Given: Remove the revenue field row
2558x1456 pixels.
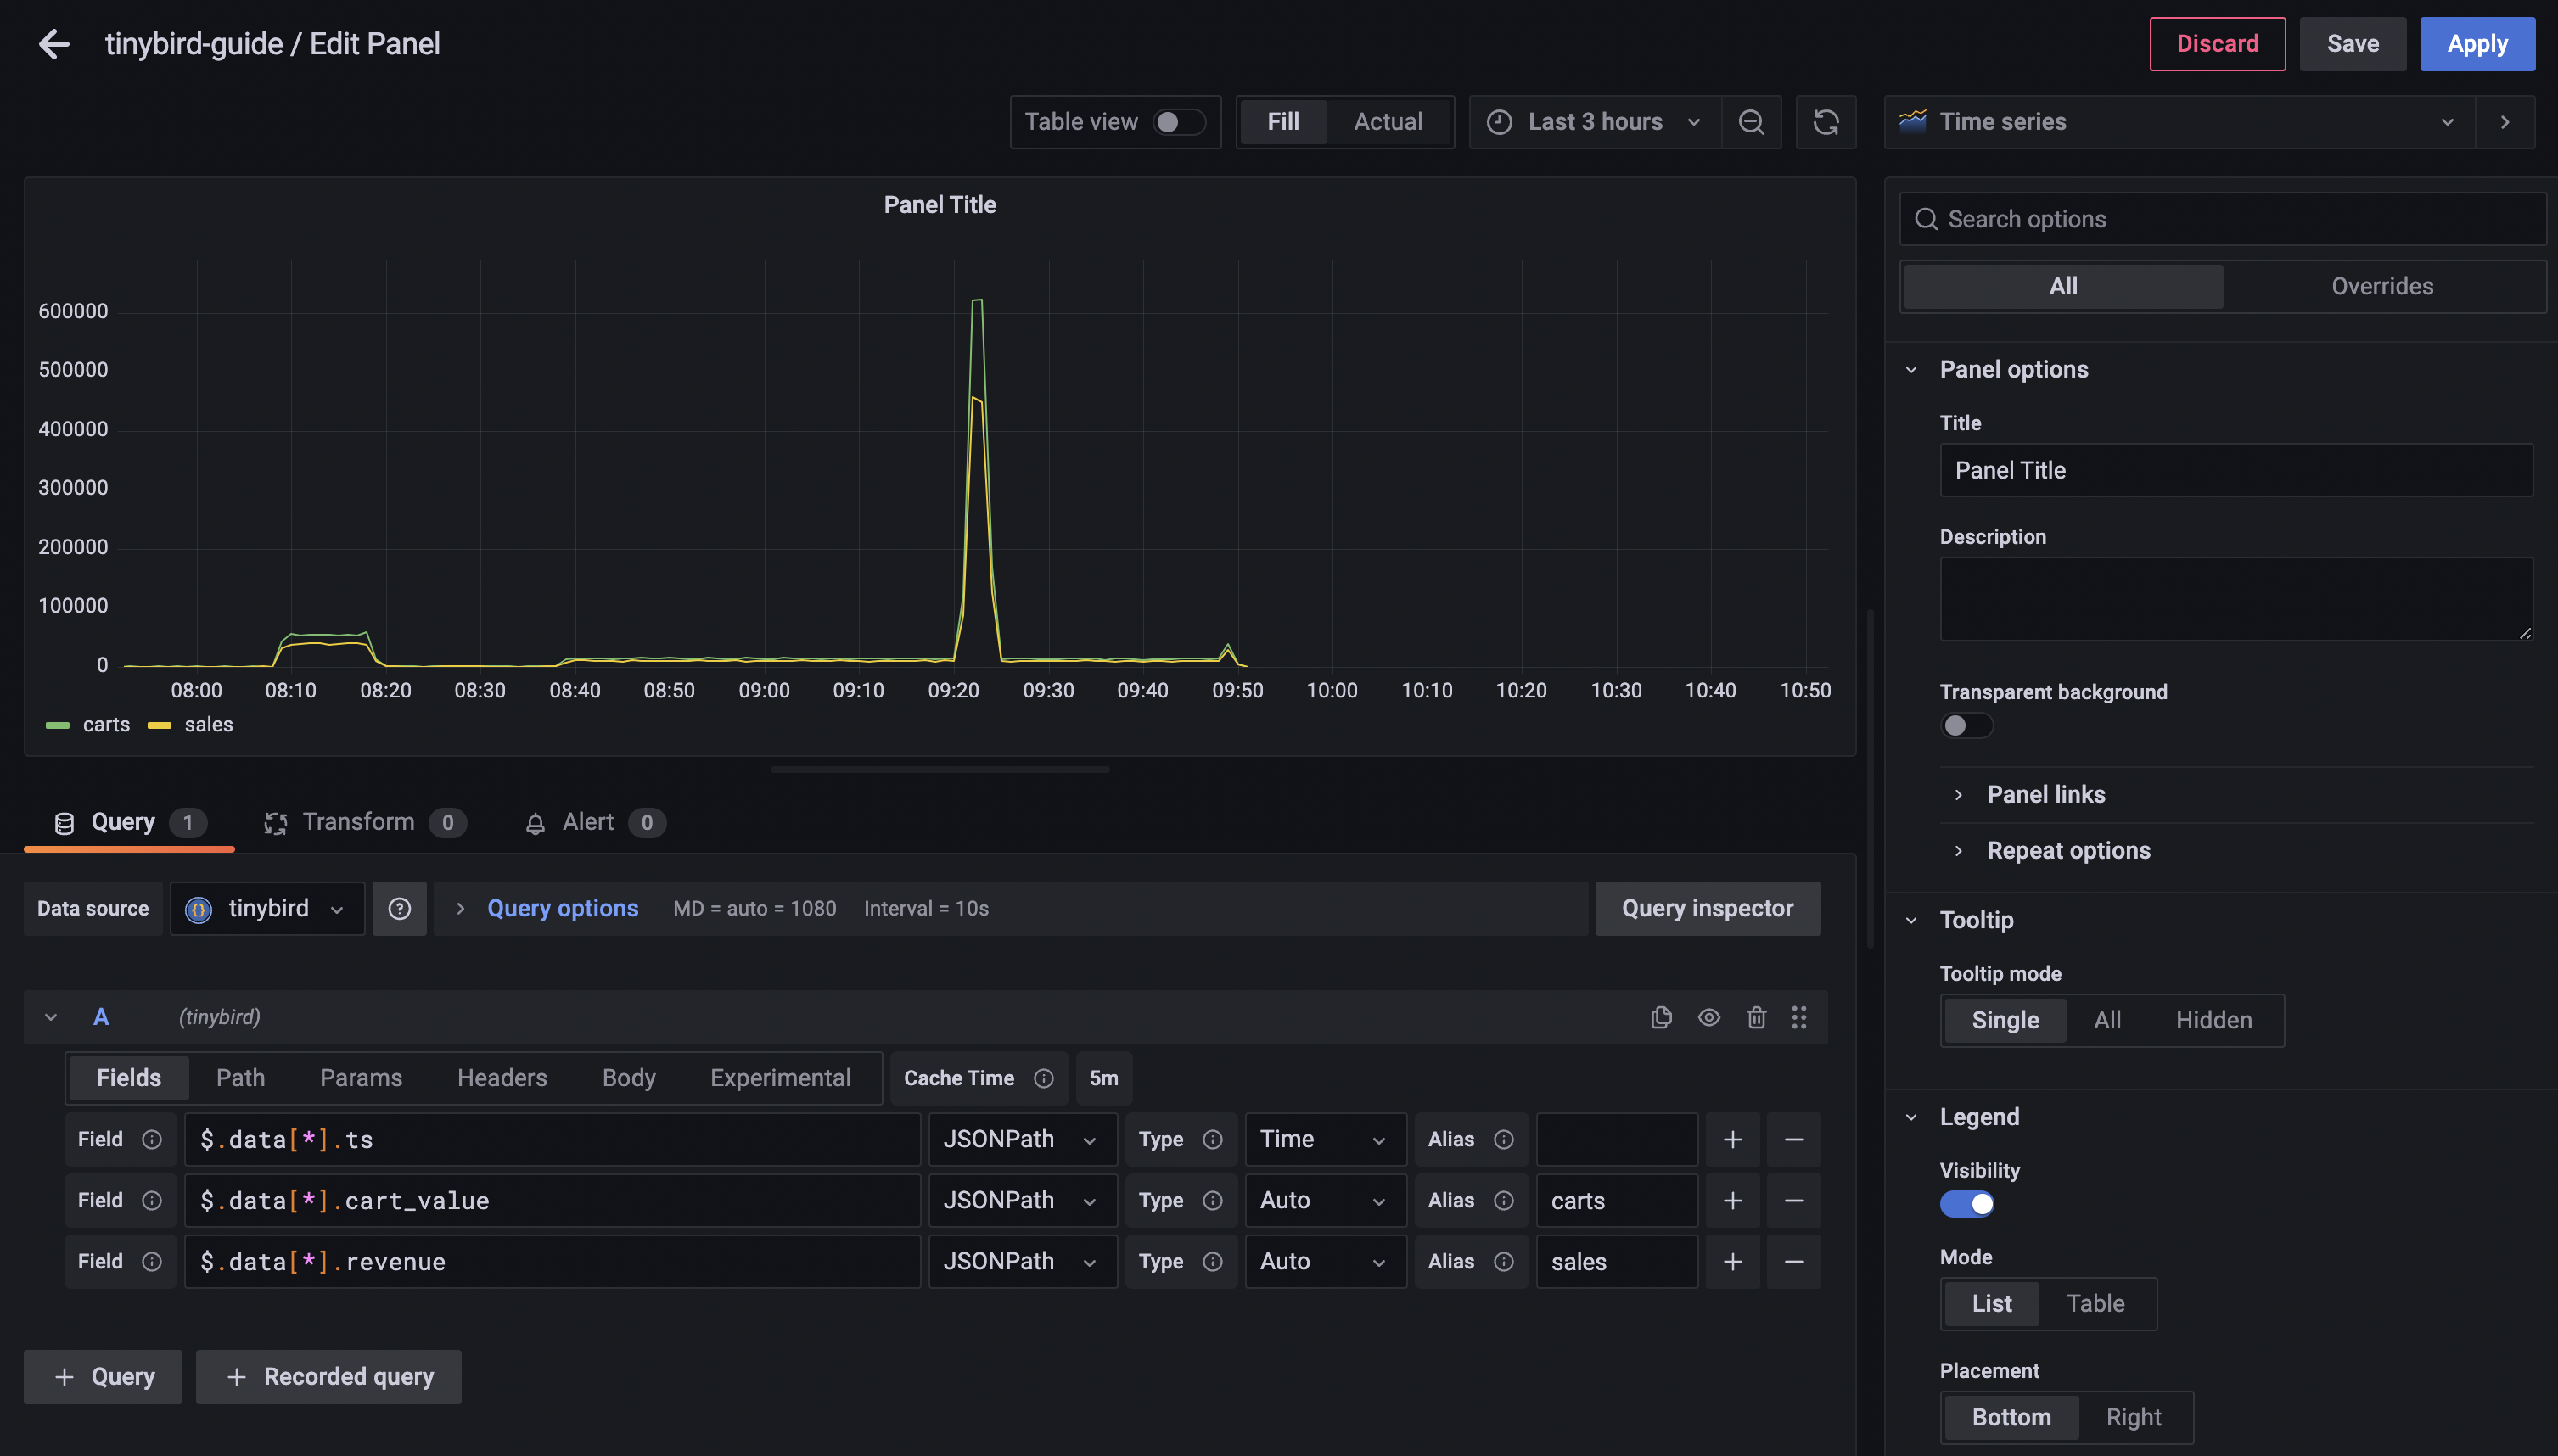Looking at the screenshot, I should (x=1794, y=1261).
